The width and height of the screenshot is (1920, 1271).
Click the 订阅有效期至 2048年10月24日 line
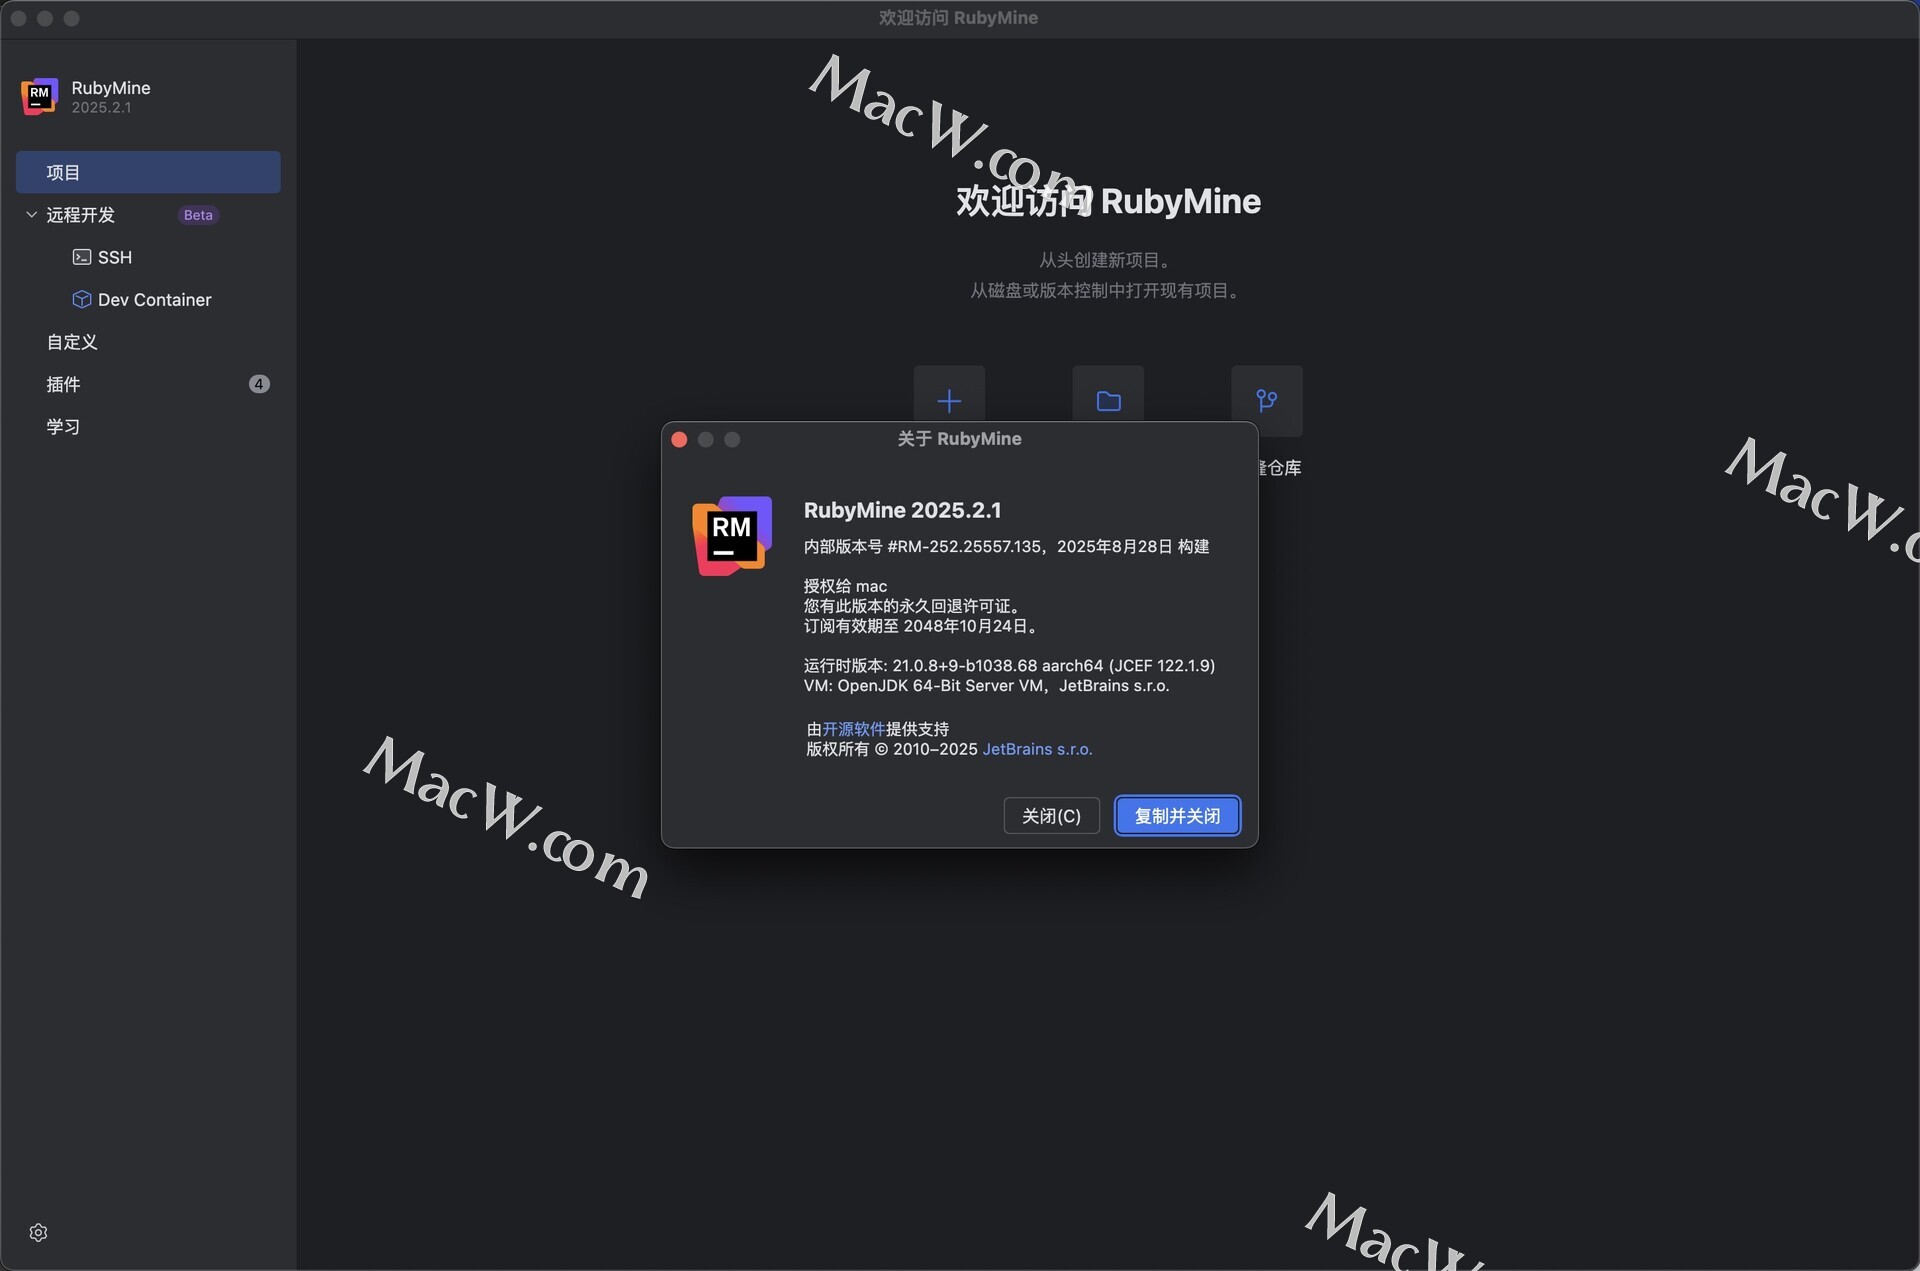[x=922, y=626]
